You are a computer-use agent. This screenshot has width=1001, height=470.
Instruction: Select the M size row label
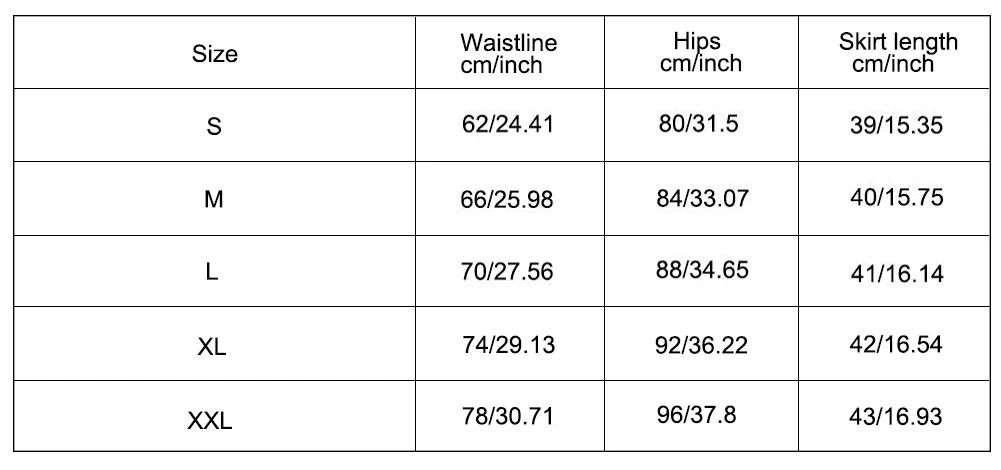click(213, 199)
